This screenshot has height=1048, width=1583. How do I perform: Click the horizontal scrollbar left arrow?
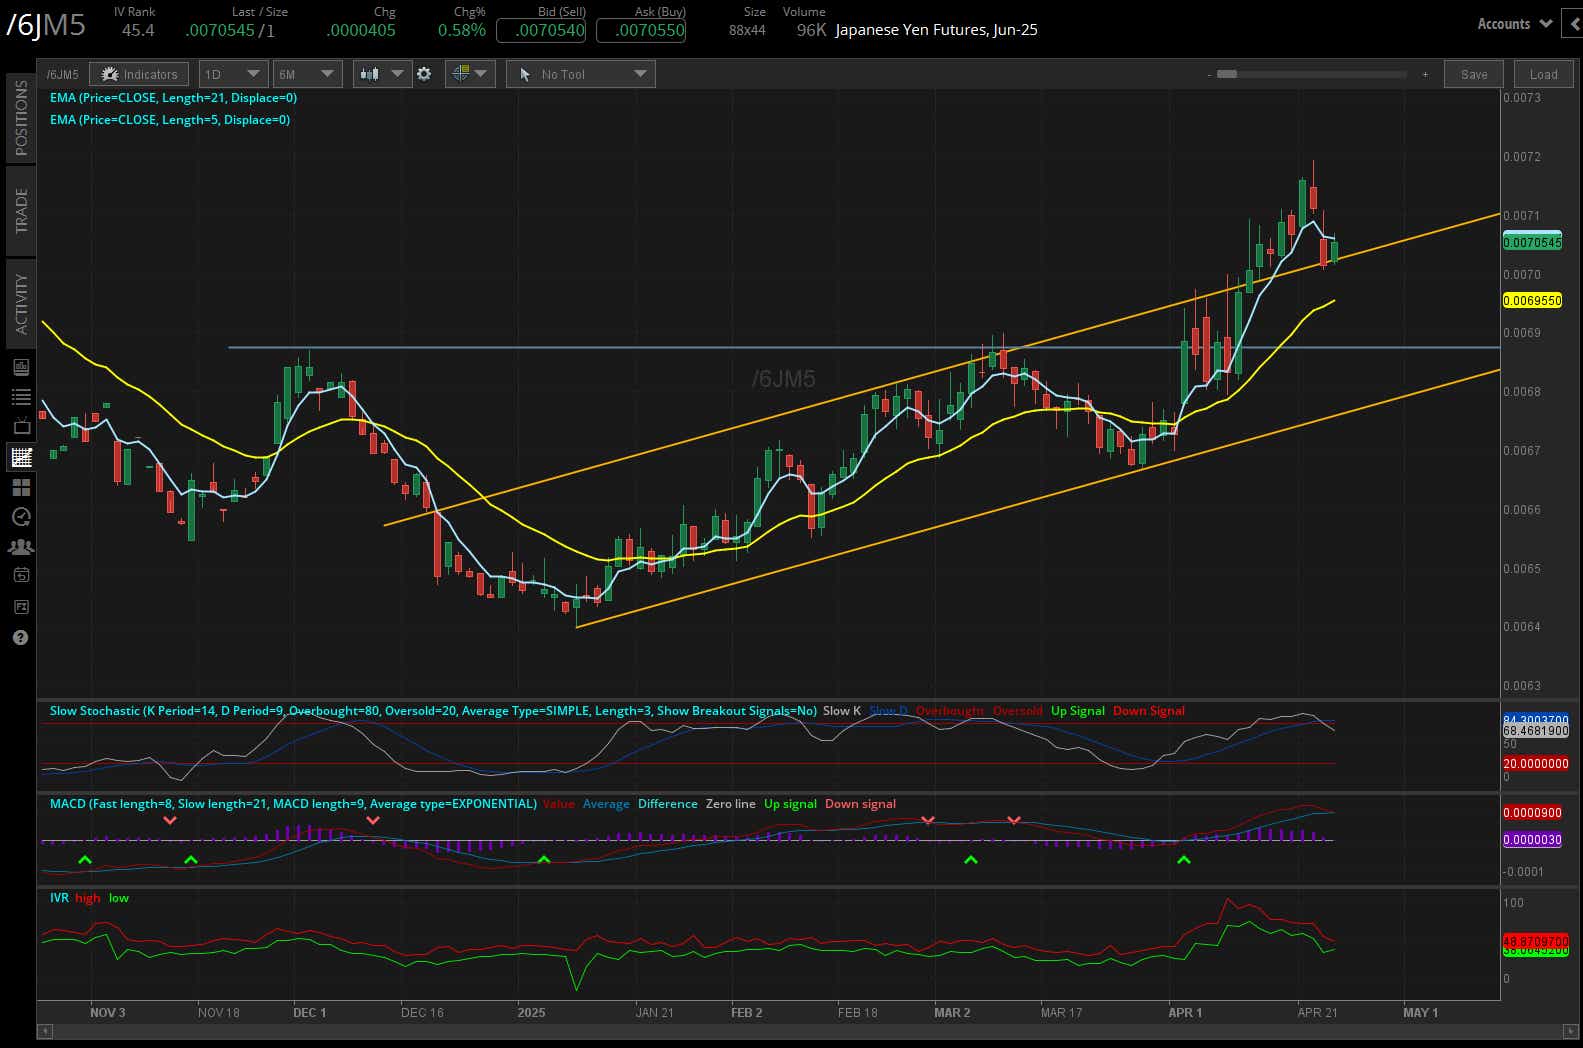(44, 1031)
